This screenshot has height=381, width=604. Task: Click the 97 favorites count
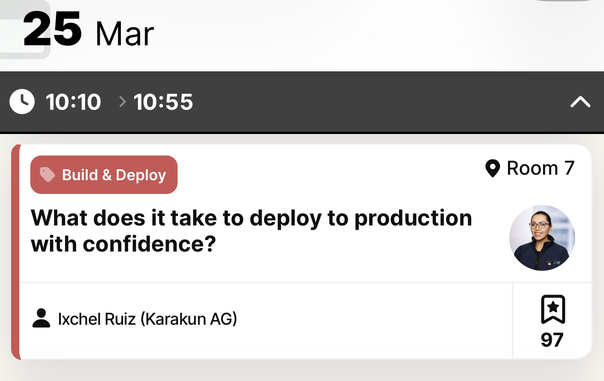tap(552, 340)
